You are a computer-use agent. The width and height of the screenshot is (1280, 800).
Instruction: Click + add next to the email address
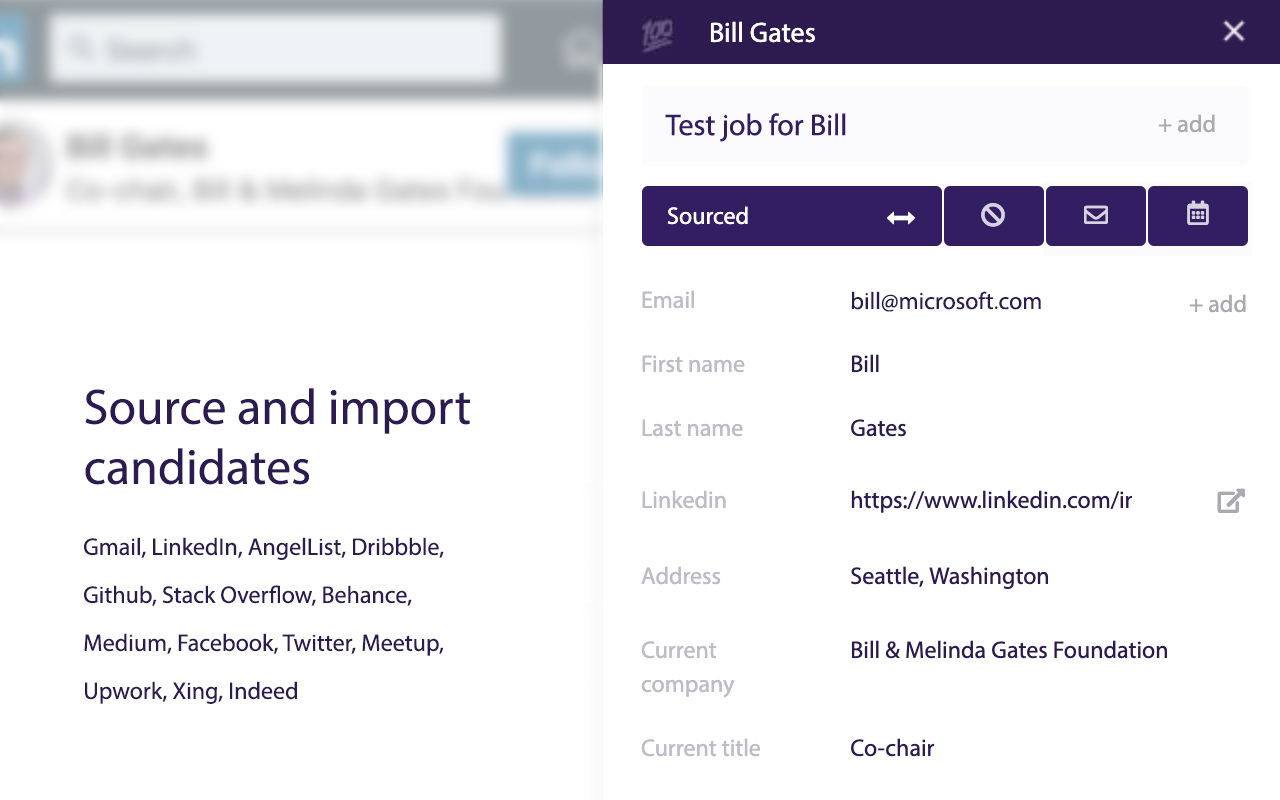1217,305
